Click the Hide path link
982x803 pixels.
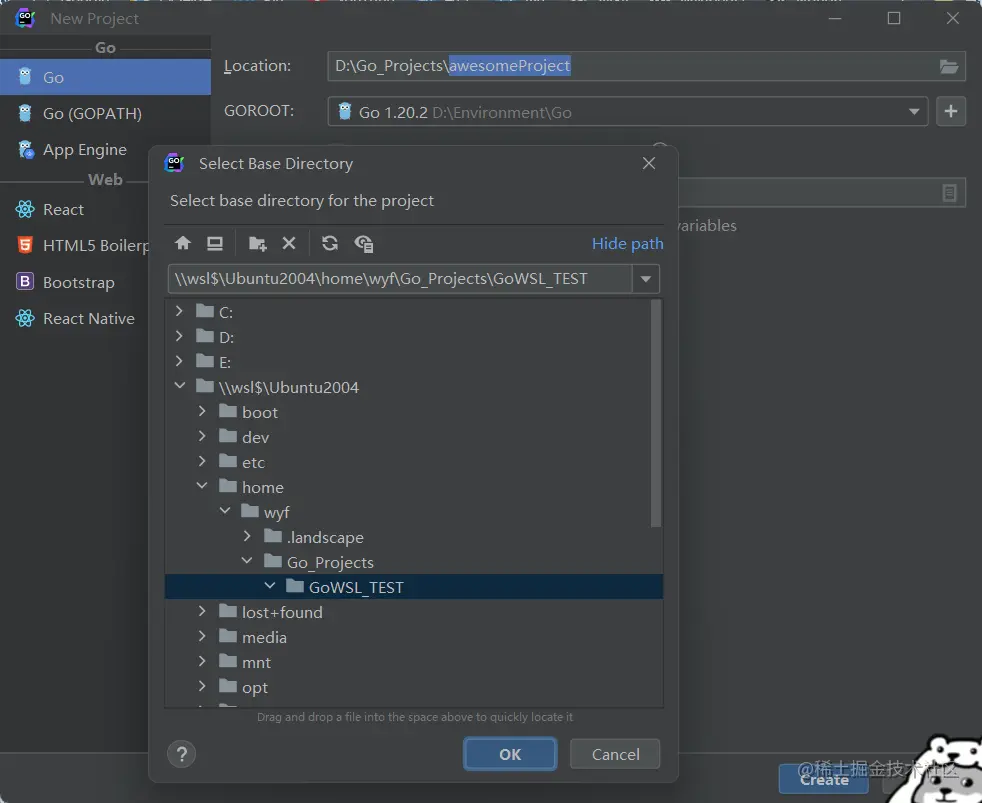tap(628, 244)
